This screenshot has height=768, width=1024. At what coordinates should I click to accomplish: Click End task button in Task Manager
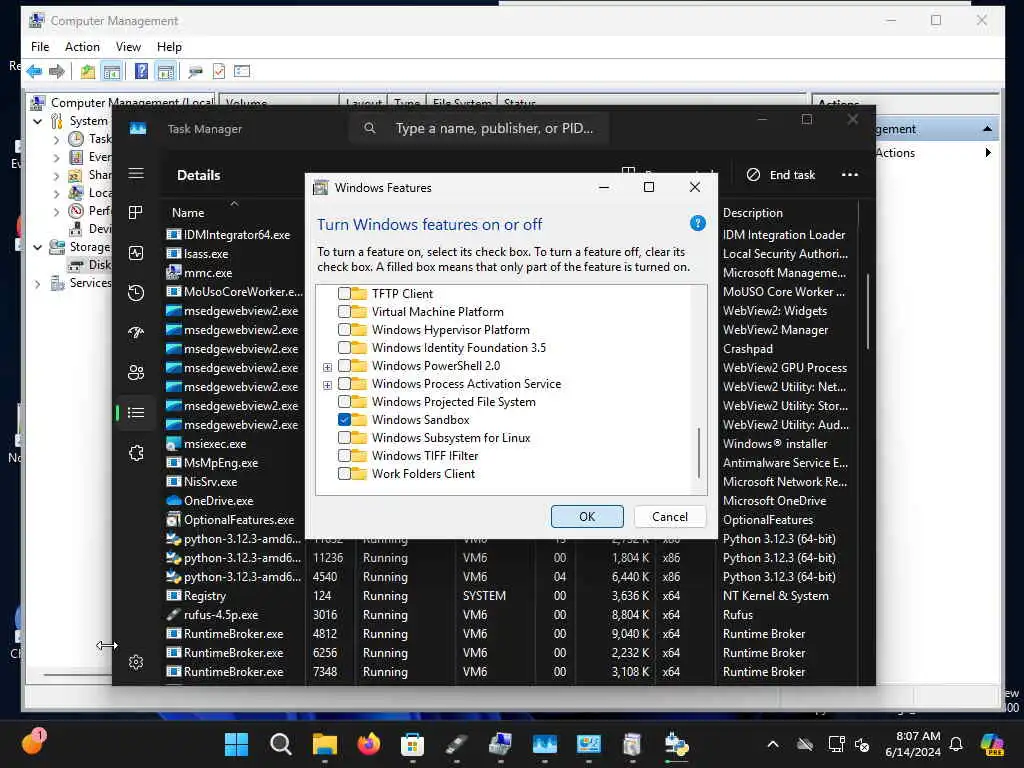[x=781, y=175]
